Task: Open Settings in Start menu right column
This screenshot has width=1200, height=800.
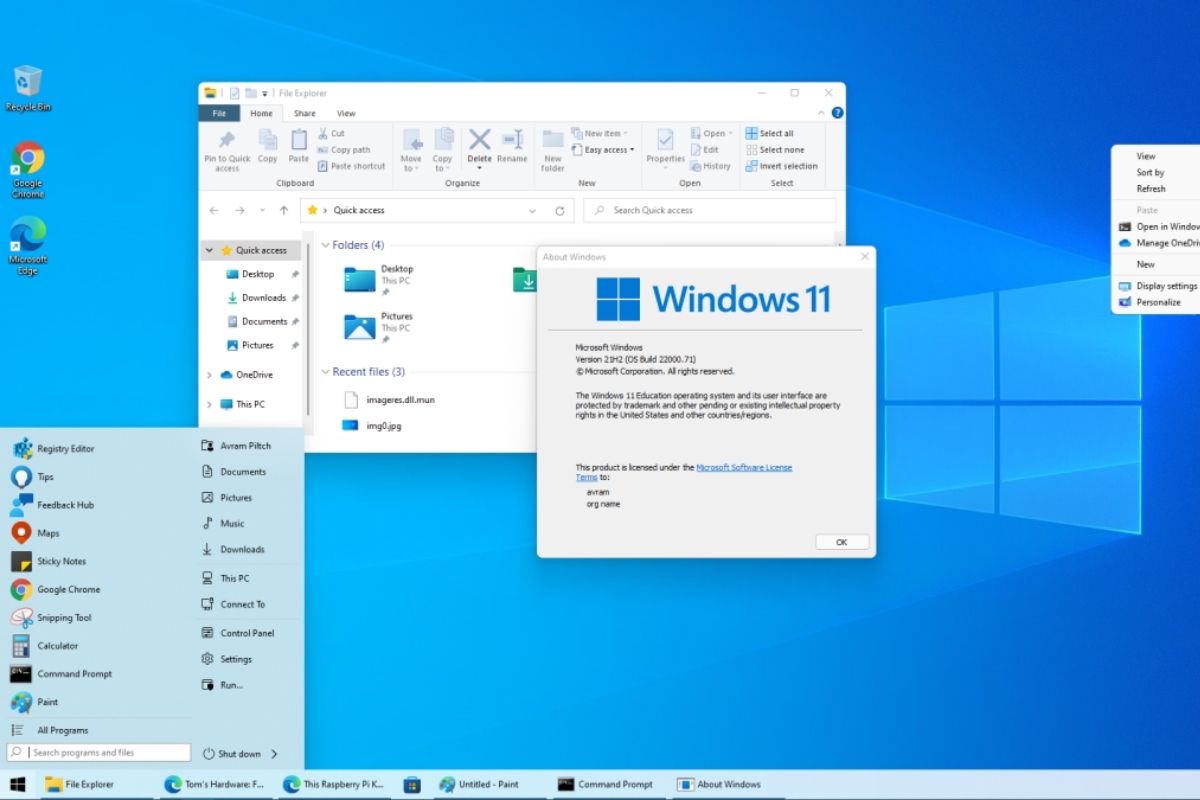Action: (227, 659)
